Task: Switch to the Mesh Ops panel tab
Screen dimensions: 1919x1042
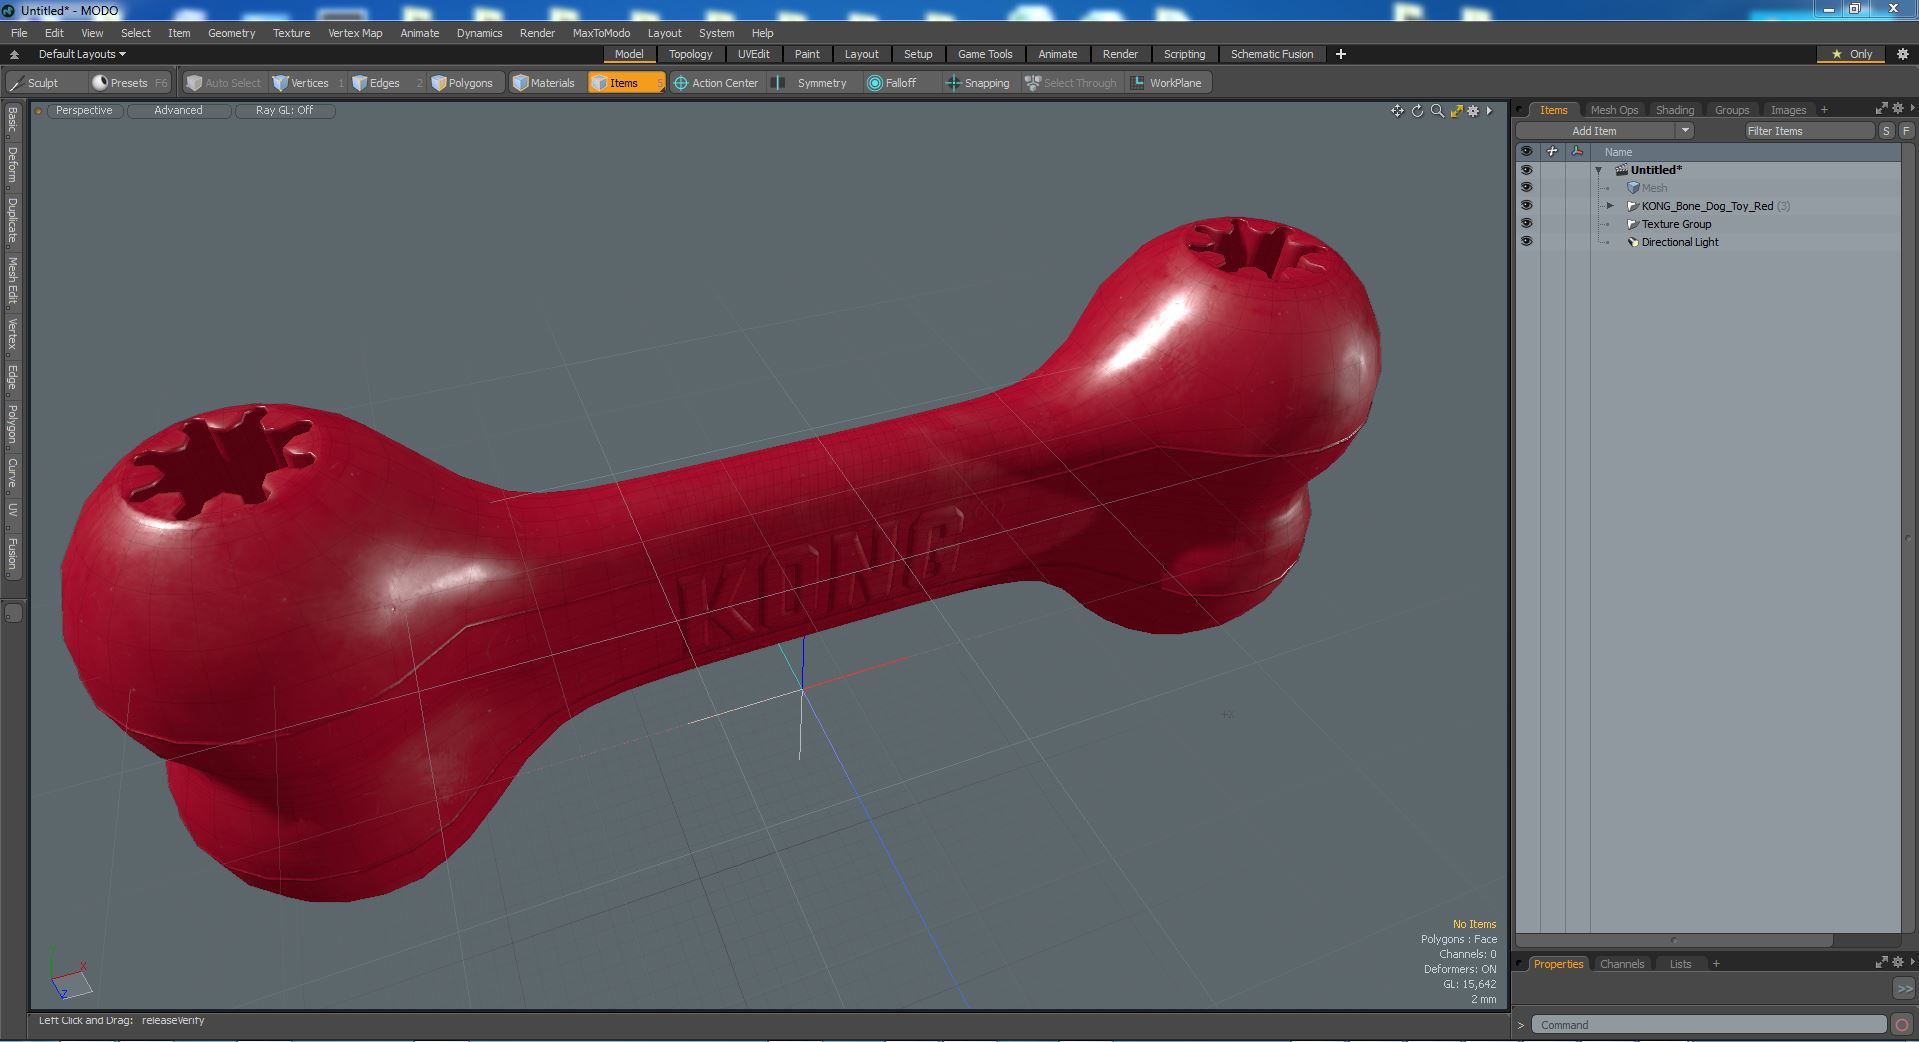Action: 1614,110
